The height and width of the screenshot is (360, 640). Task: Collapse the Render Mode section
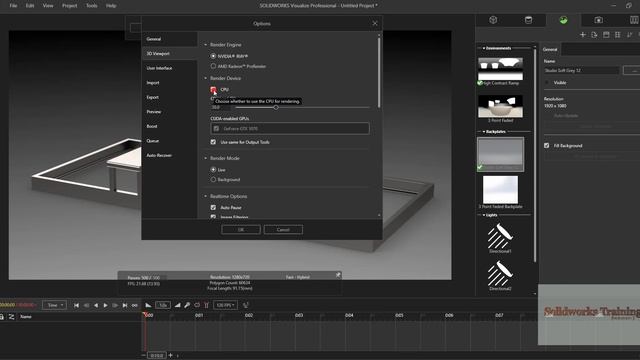click(x=206, y=158)
